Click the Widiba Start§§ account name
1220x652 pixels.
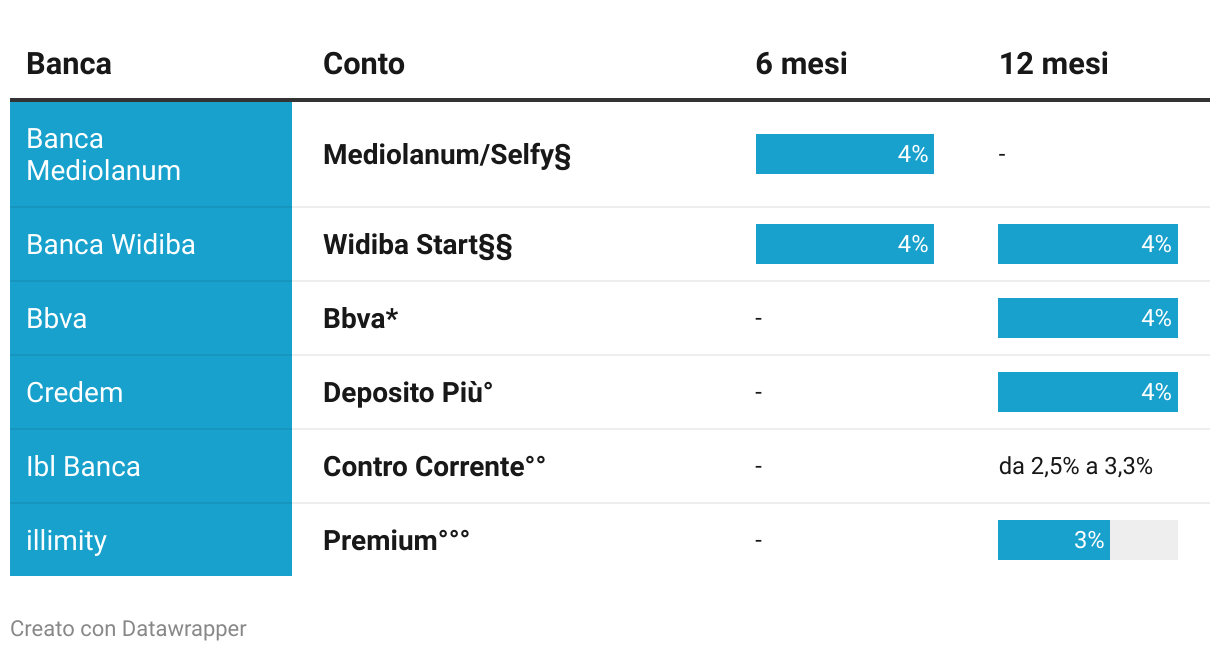point(417,244)
